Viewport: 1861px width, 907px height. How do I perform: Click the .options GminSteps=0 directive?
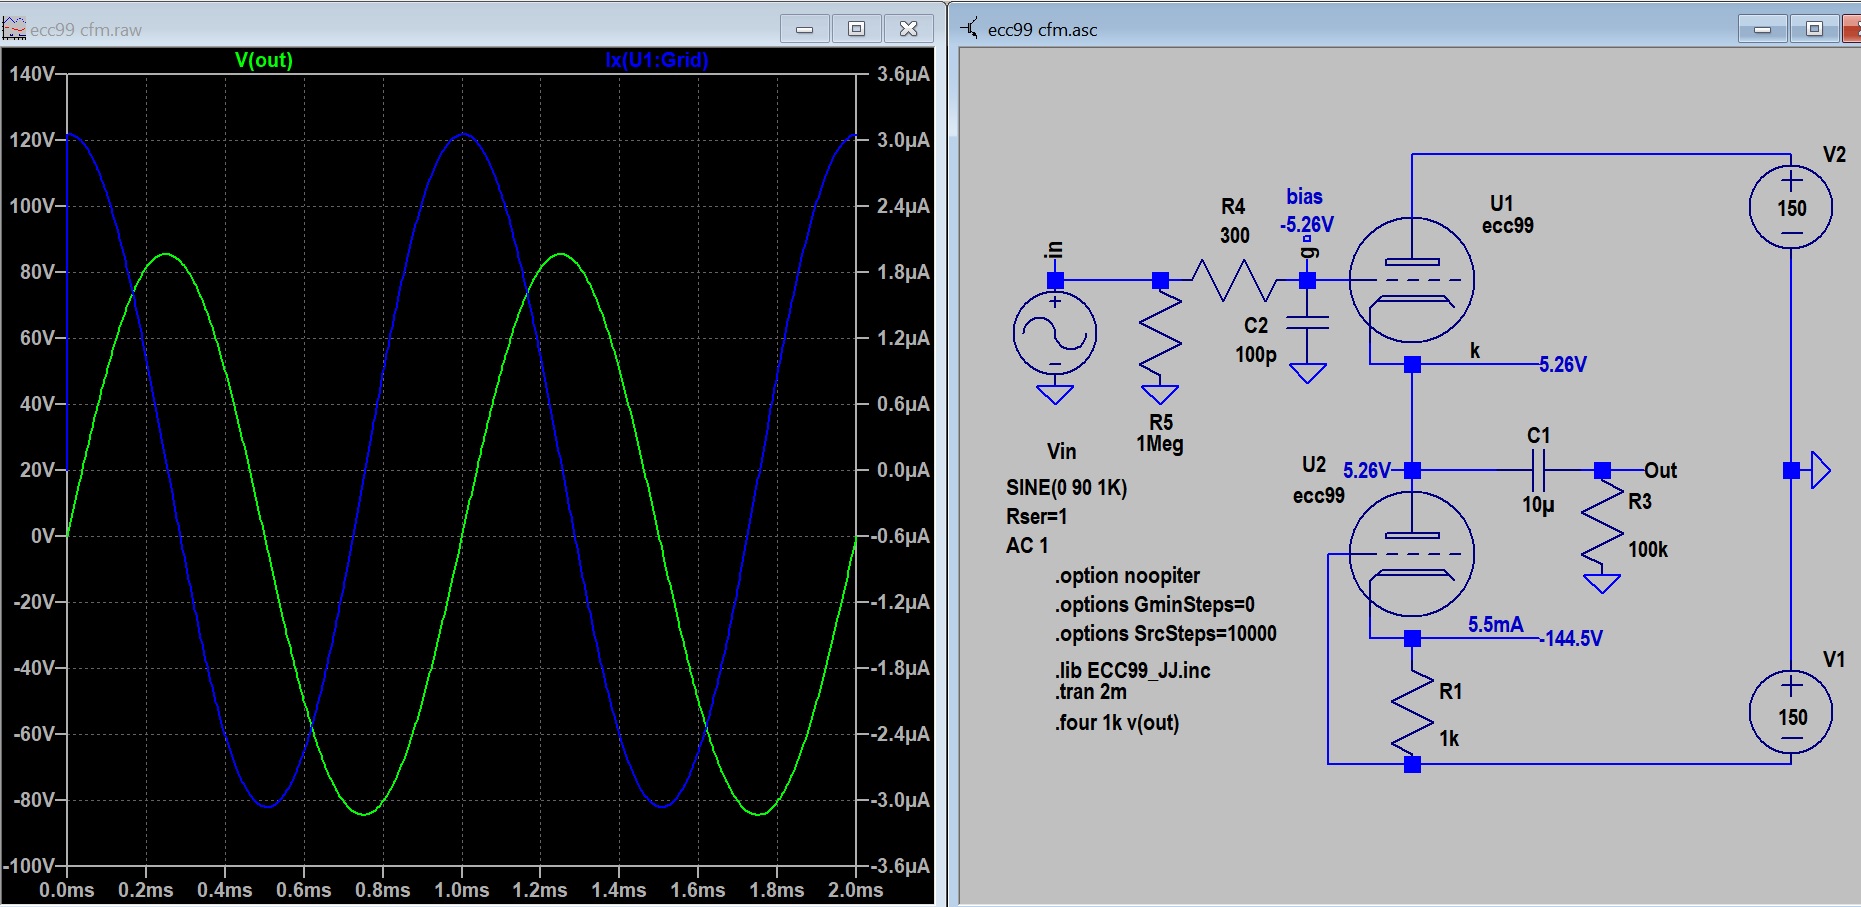tap(1154, 605)
